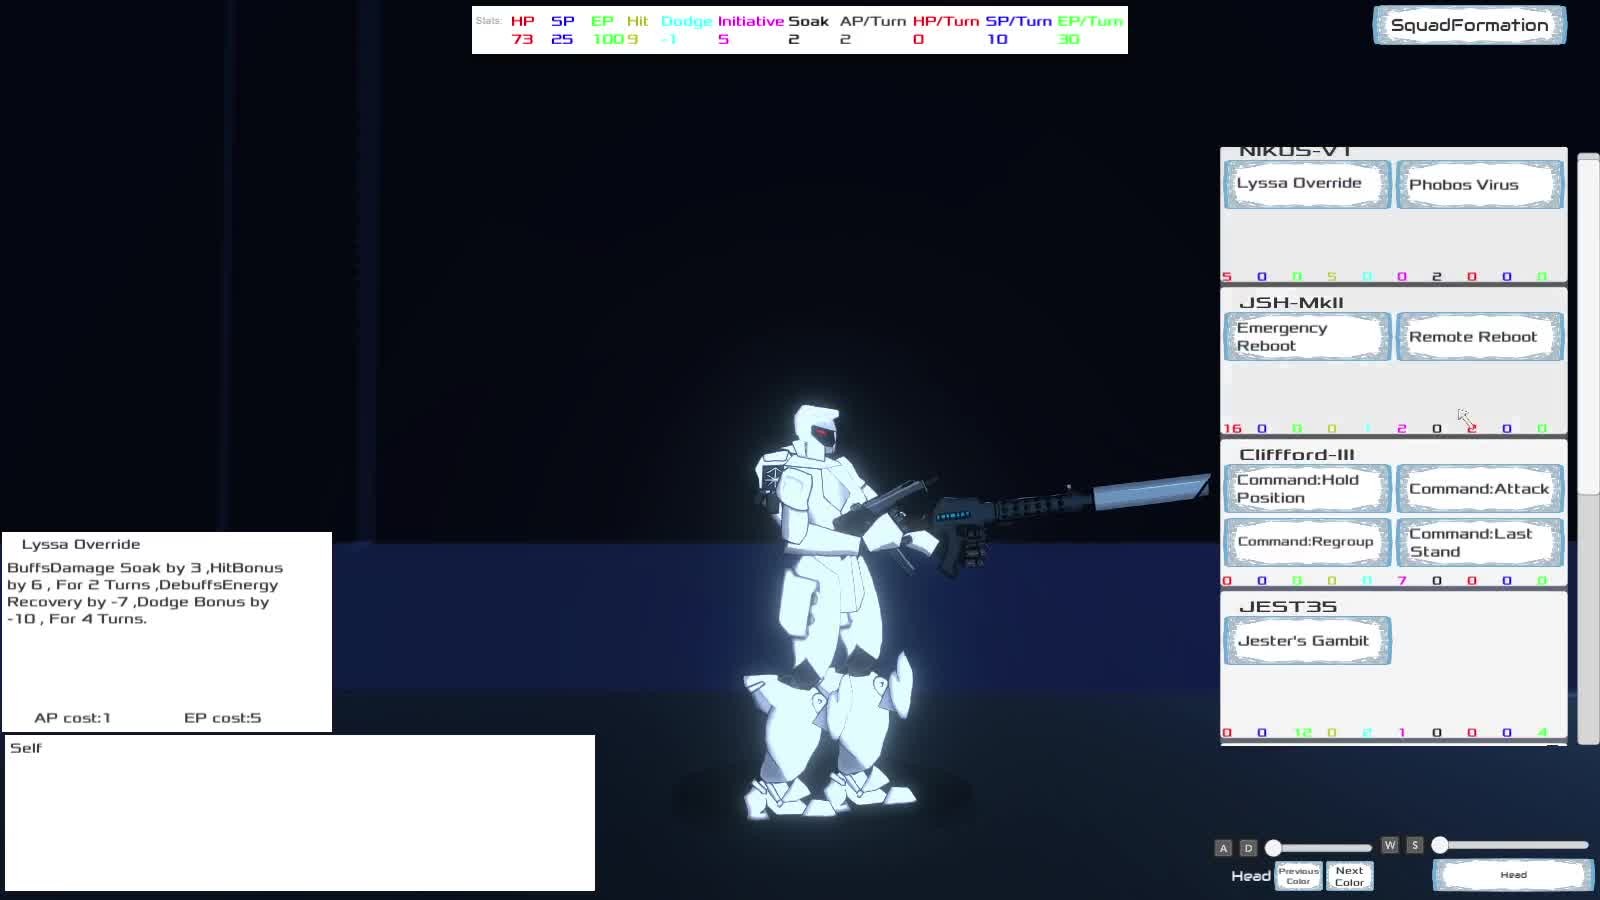Screen dimensions: 1600x900
Task: Click the Head body part selector
Action: click(1513, 875)
